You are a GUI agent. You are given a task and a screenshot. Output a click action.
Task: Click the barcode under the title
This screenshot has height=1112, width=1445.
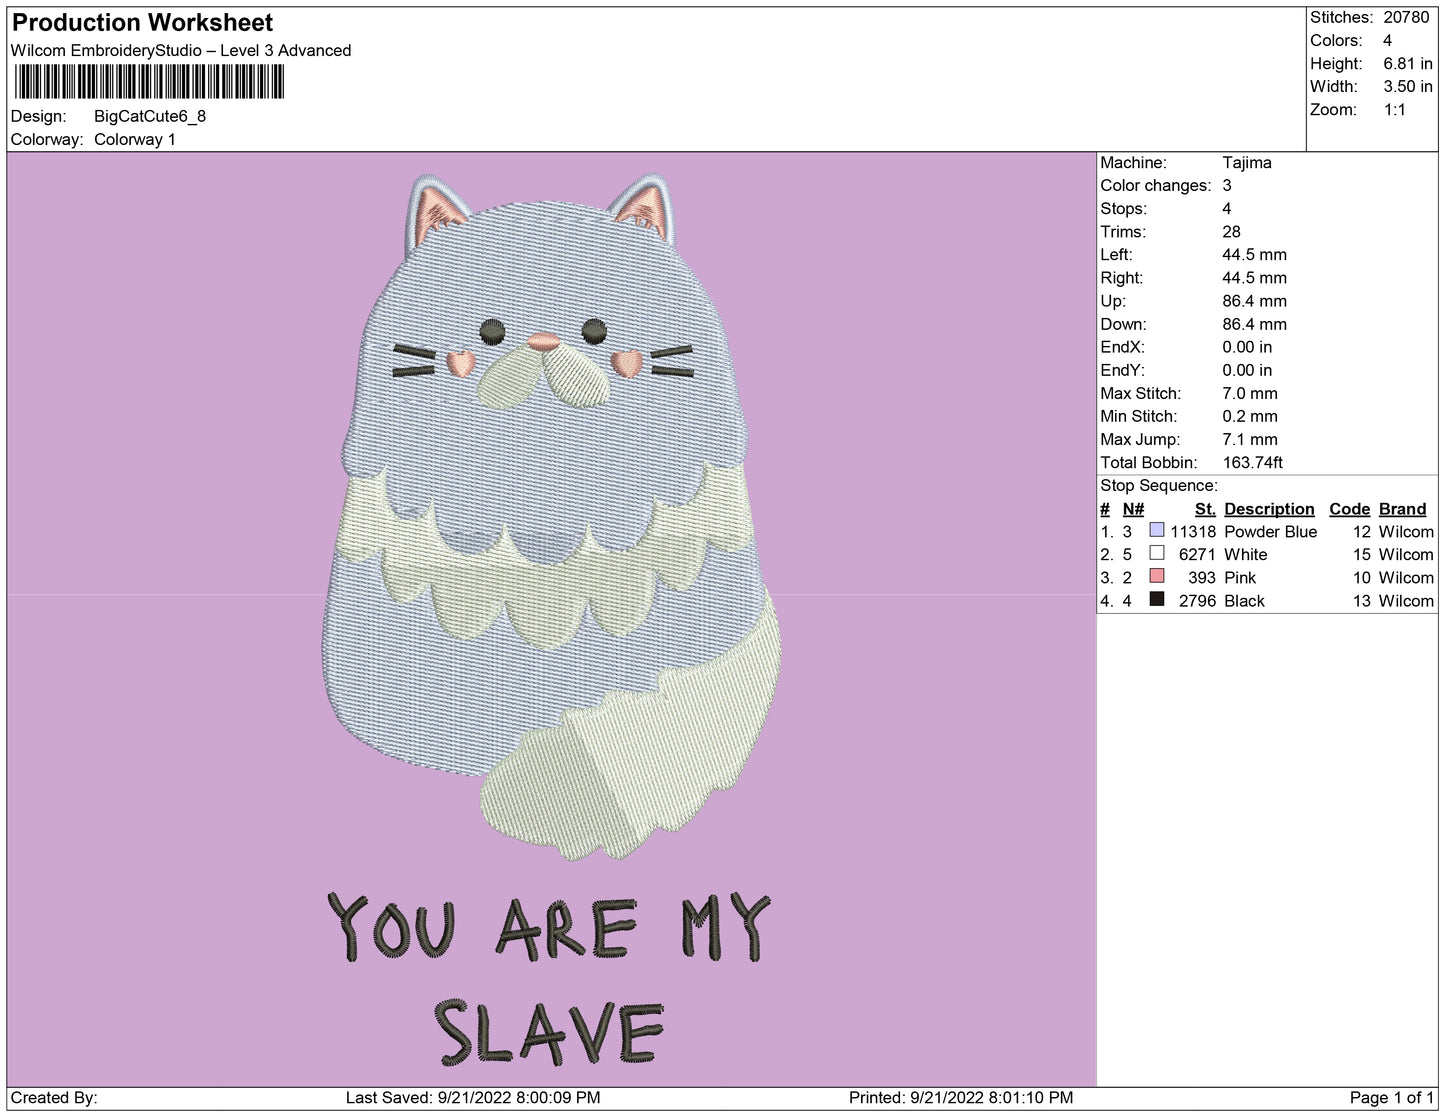pyautogui.click(x=149, y=81)
